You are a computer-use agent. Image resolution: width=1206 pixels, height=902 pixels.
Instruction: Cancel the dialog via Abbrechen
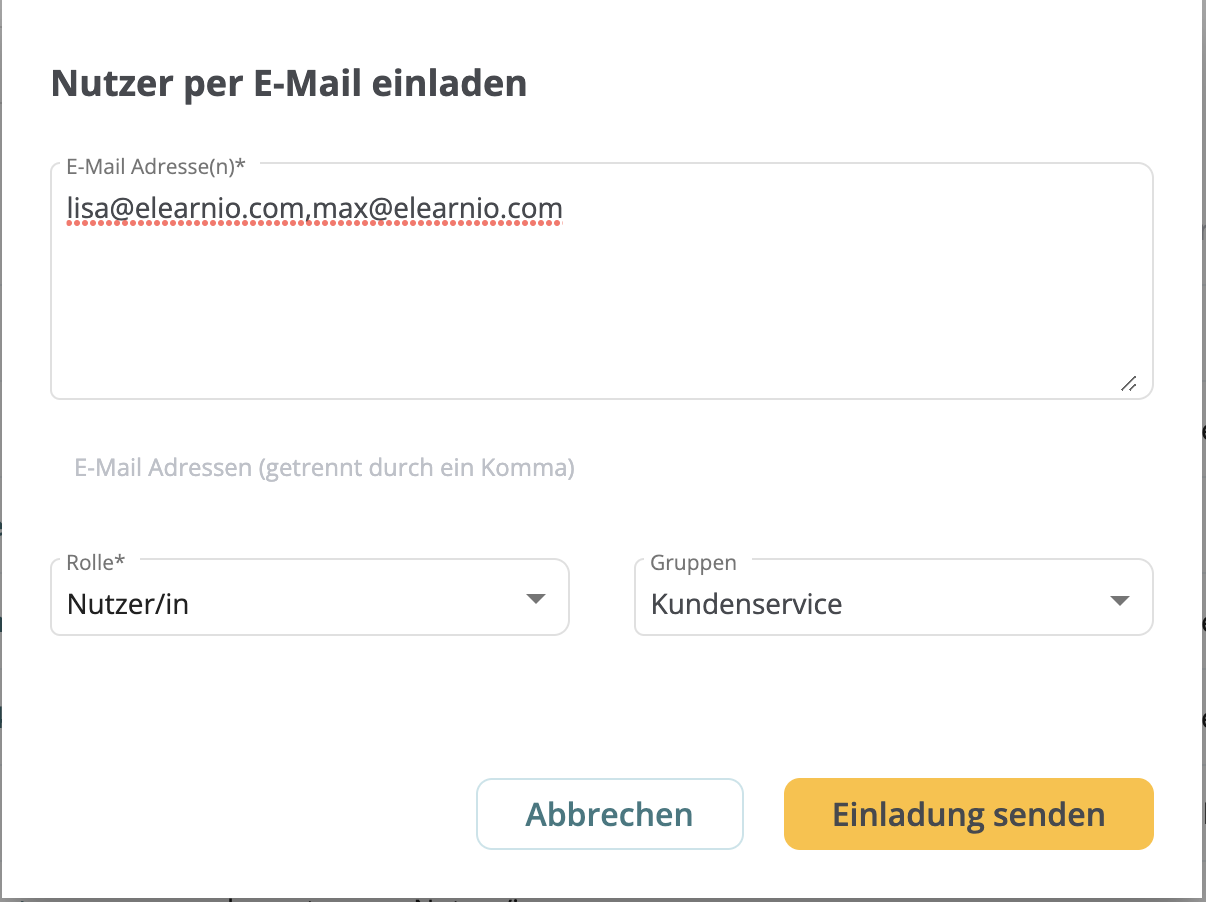pos(610,814)
